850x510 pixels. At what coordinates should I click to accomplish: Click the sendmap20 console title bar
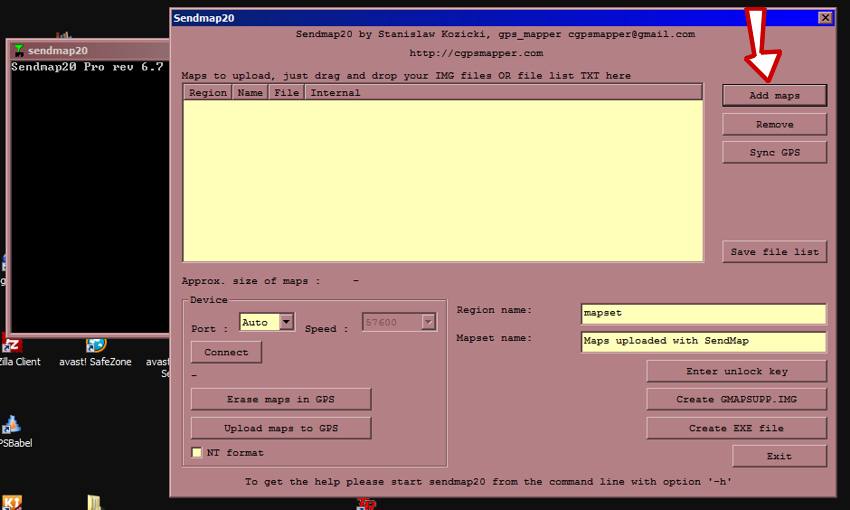[89, 50]
